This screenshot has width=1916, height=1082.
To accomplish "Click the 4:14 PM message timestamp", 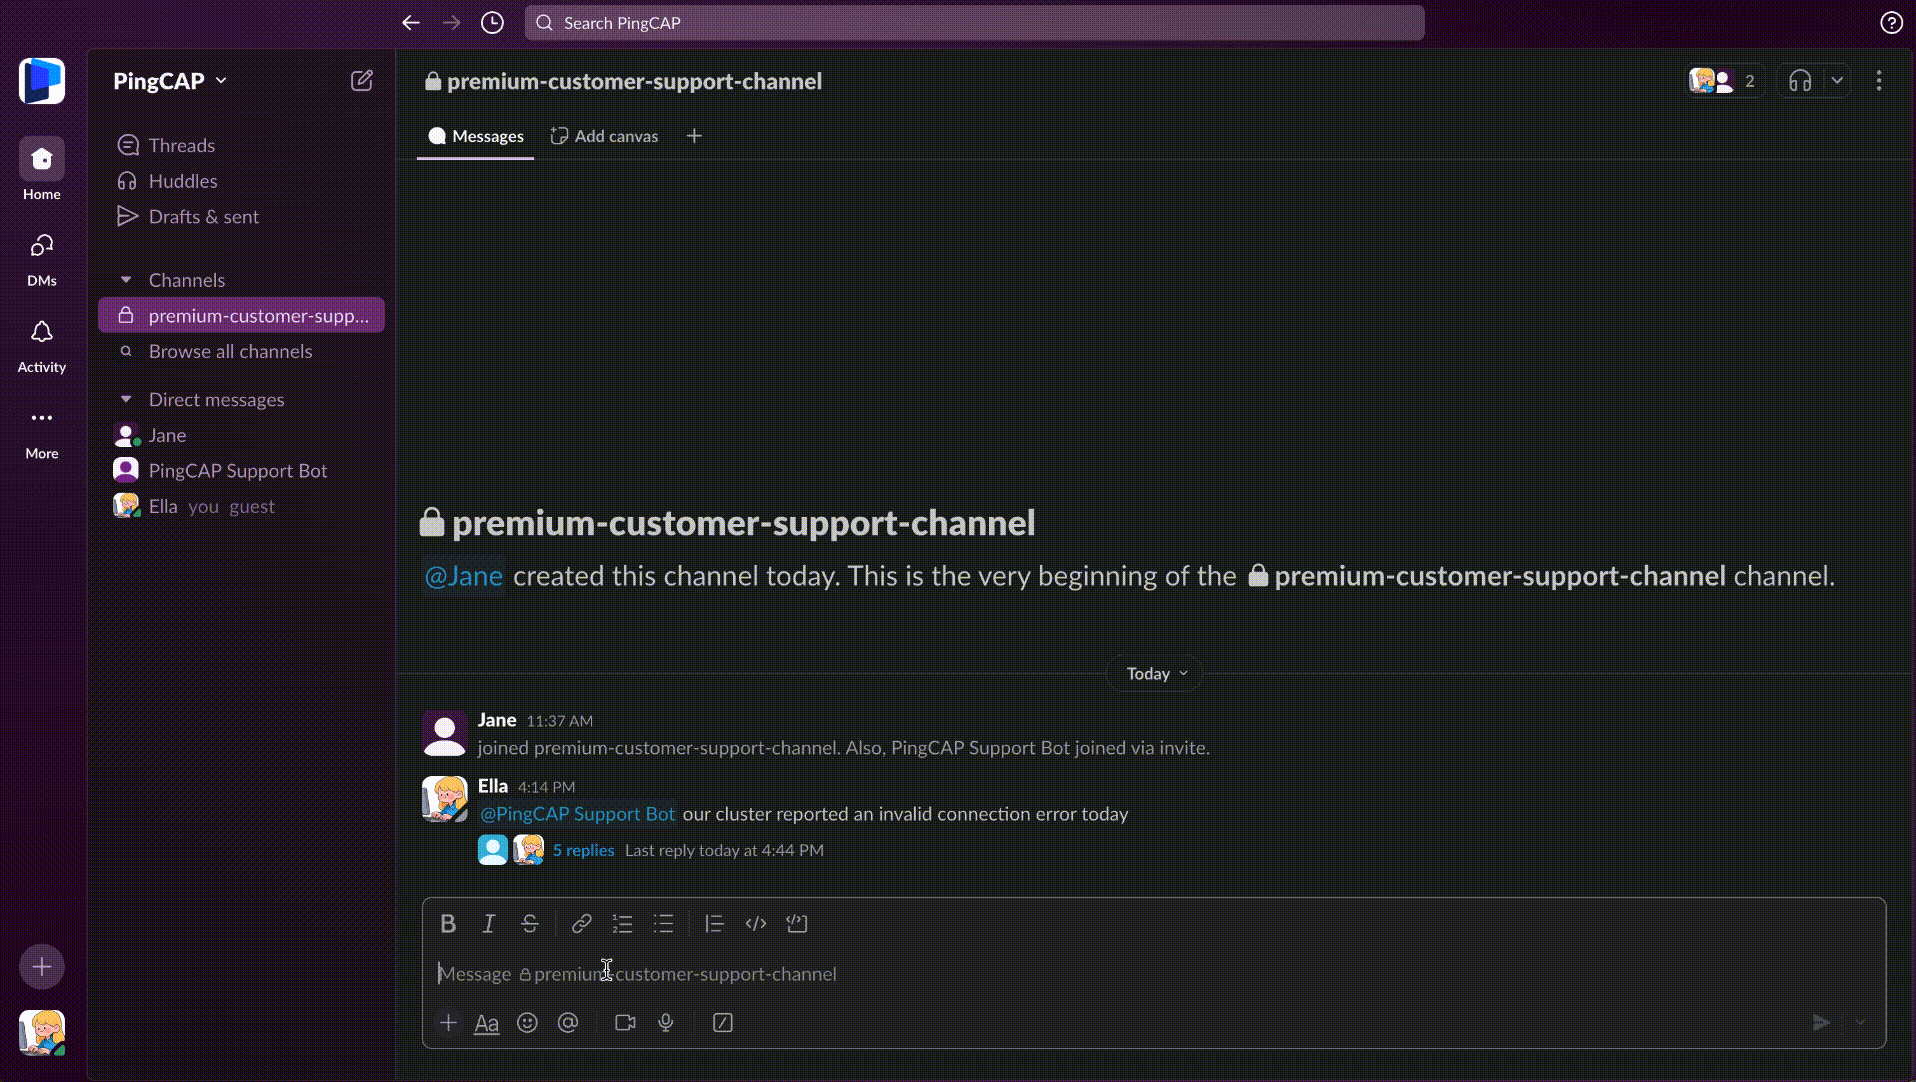I will (546, 787).
